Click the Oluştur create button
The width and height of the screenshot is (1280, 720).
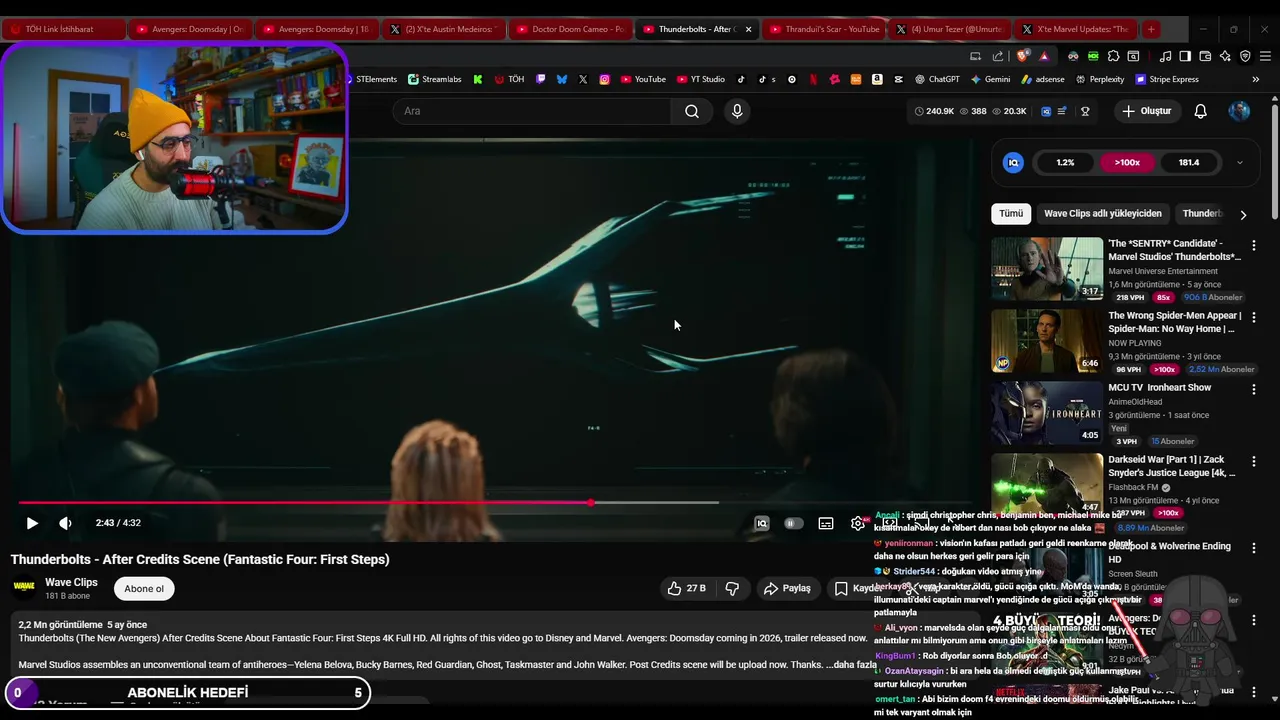tap(1147, 111)
